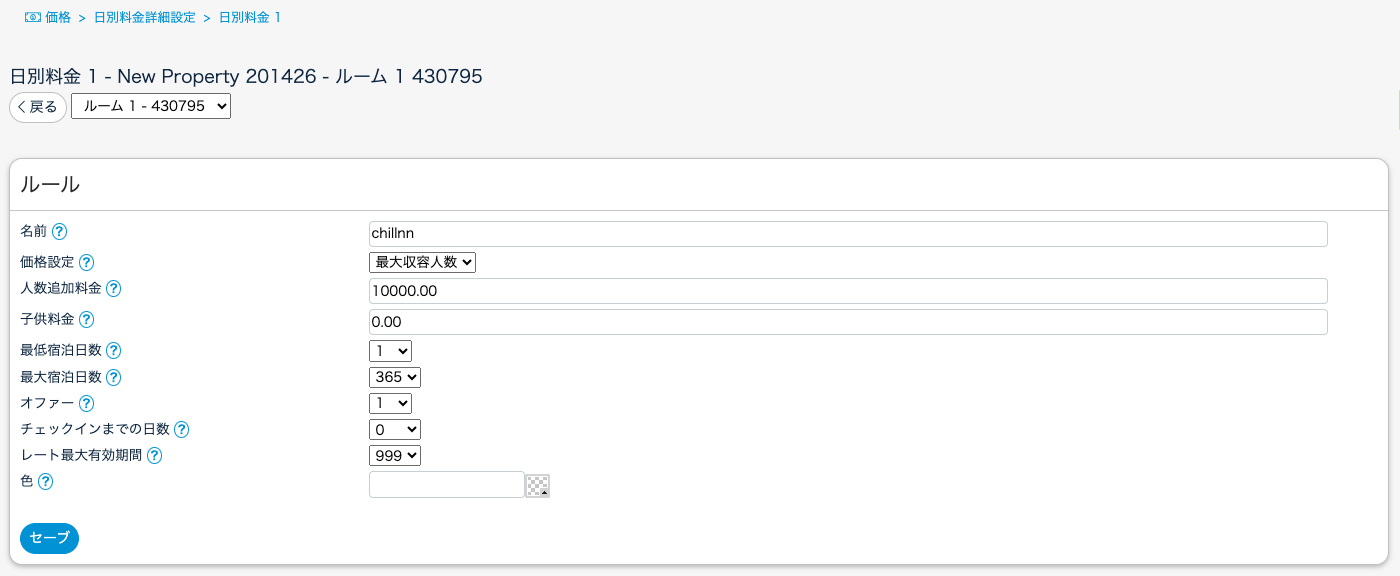Viewport: 1400px width, 576px height.
Task: Open the color picker swatch
Action: coord(538,486)
